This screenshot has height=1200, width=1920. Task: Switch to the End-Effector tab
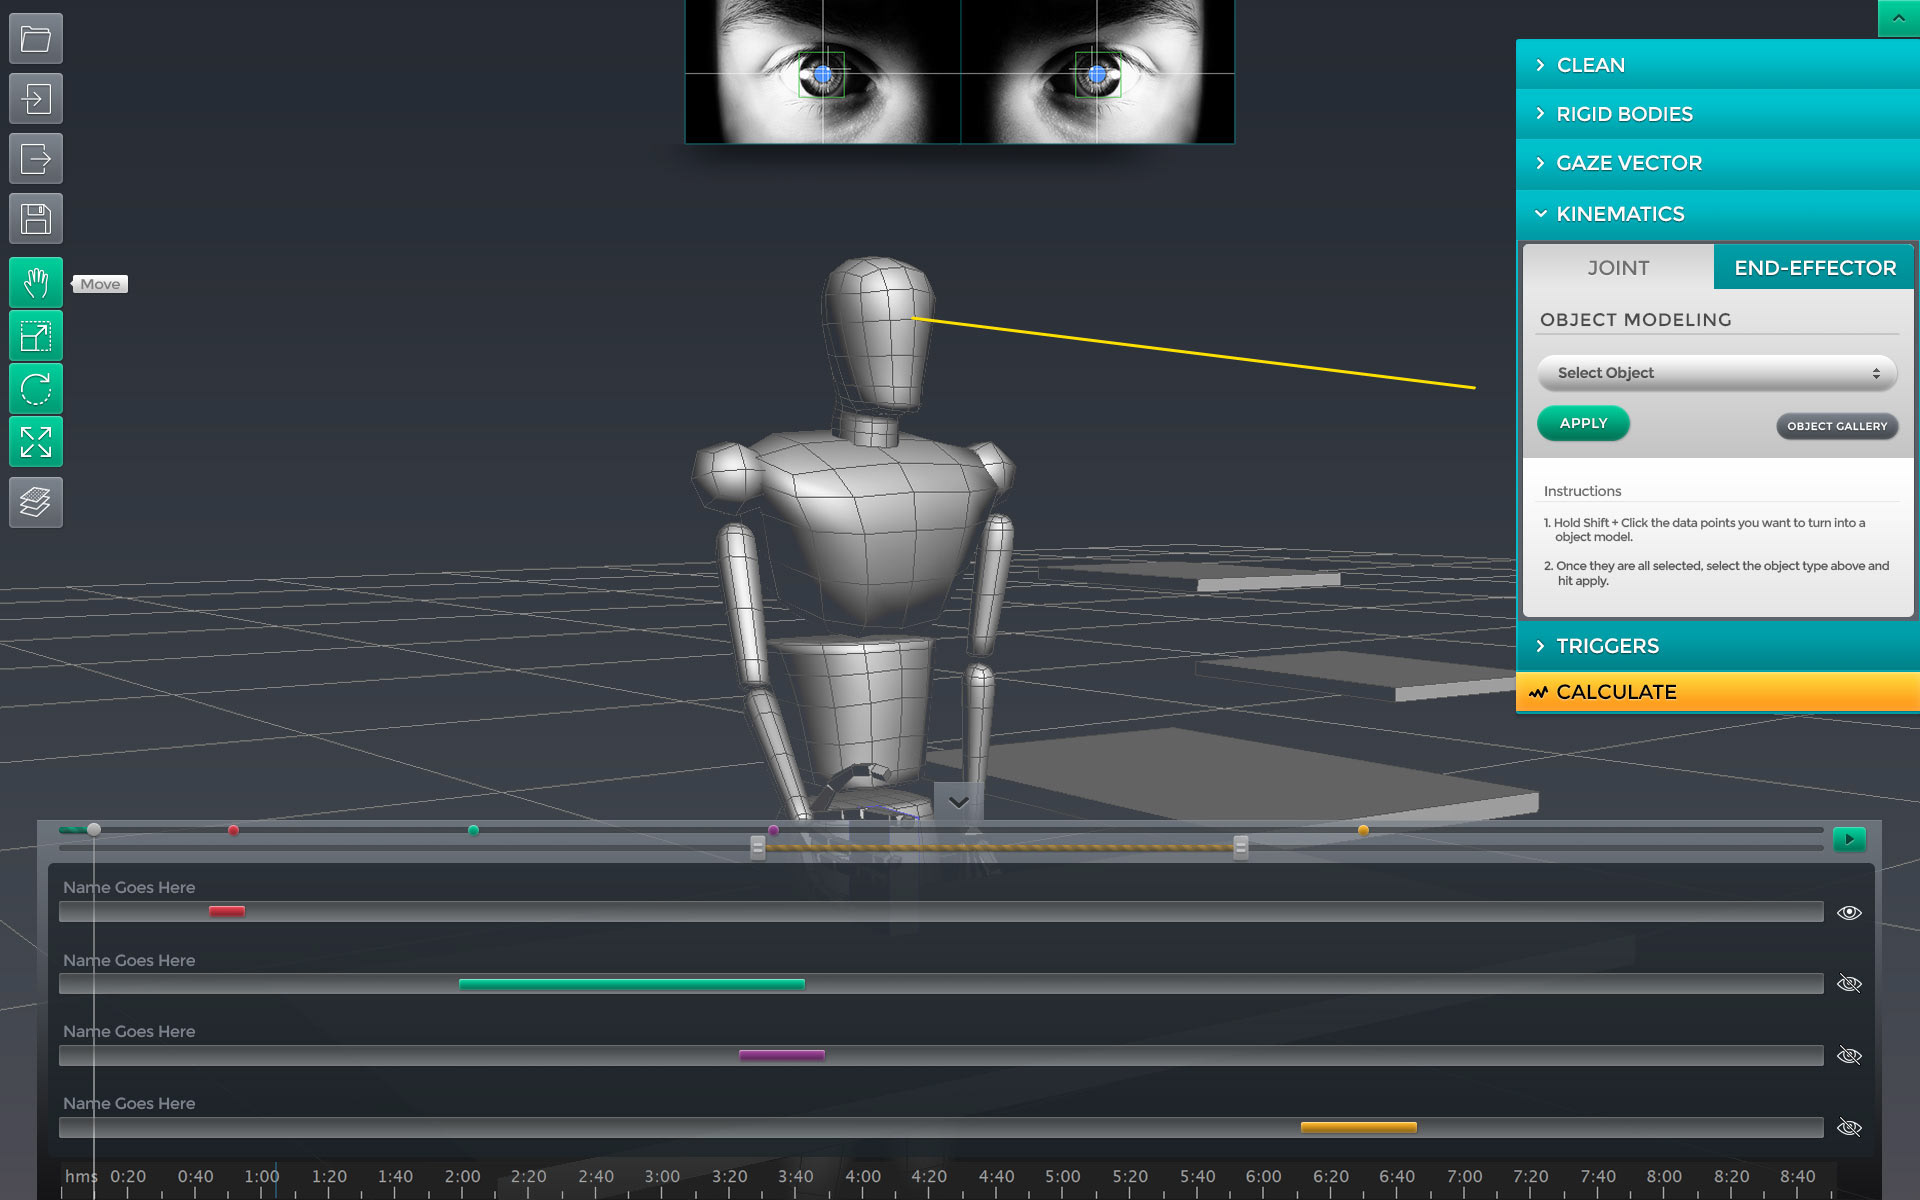[x=1814, y=268]
